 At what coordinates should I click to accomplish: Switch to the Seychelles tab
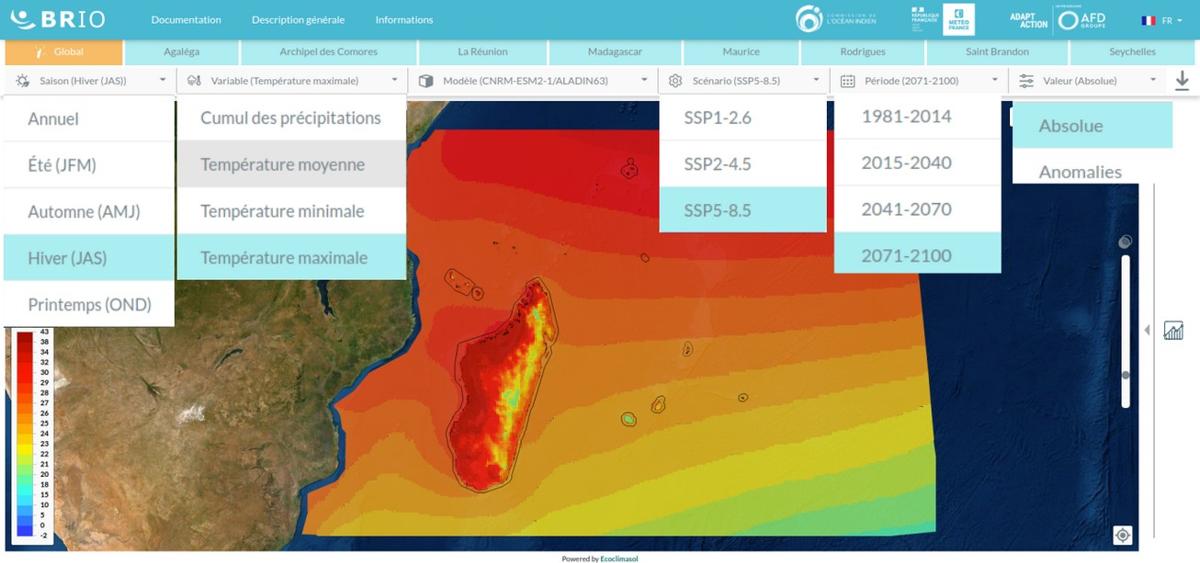[x=1132, y=51]
